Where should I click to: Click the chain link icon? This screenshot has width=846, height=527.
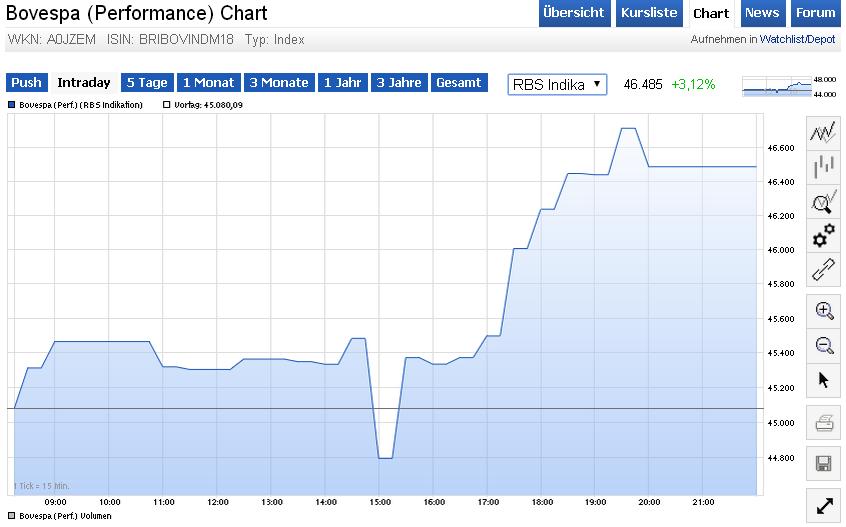(824, 269)
